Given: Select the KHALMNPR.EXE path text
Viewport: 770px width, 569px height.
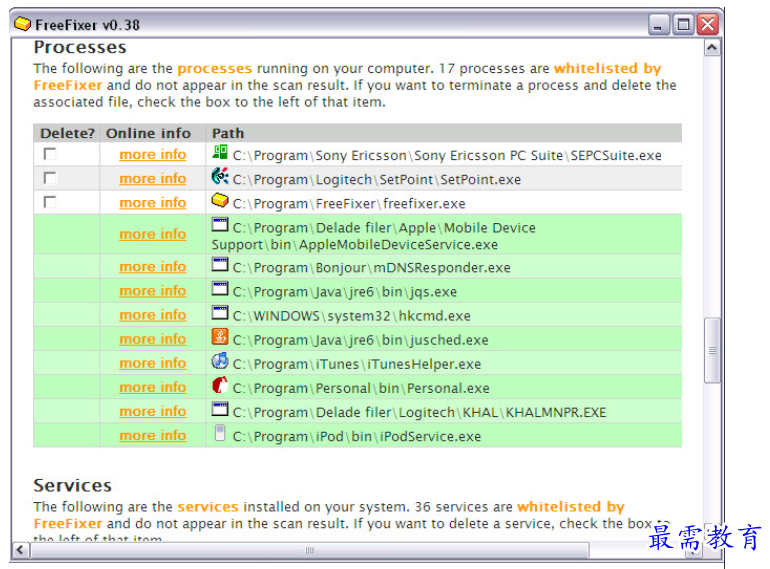Looking at the screenshot, I should click(x=419, y=412).
